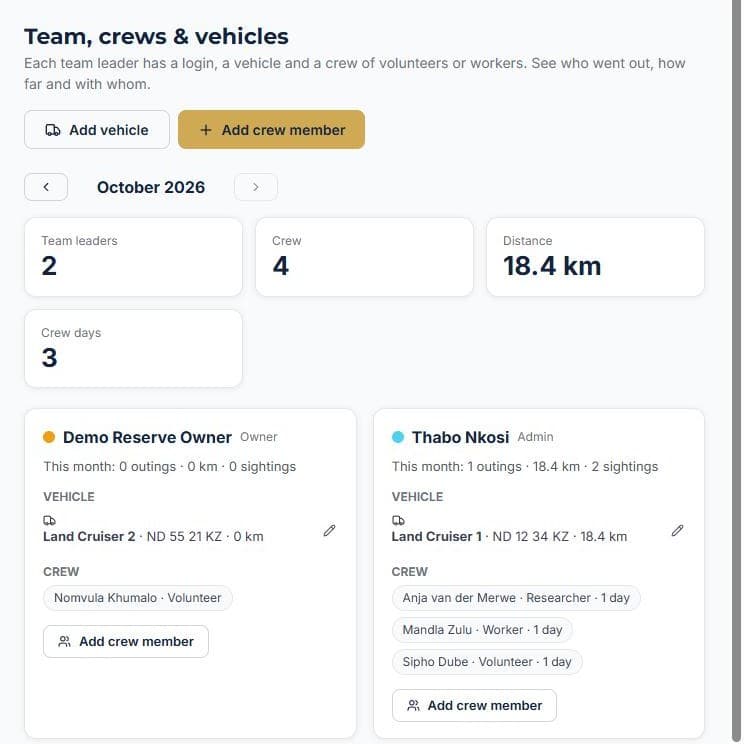This screenshot has width=744, height=744.
Task: Click blue dot beside Thabo Nkosi
Action: point(398,437)
